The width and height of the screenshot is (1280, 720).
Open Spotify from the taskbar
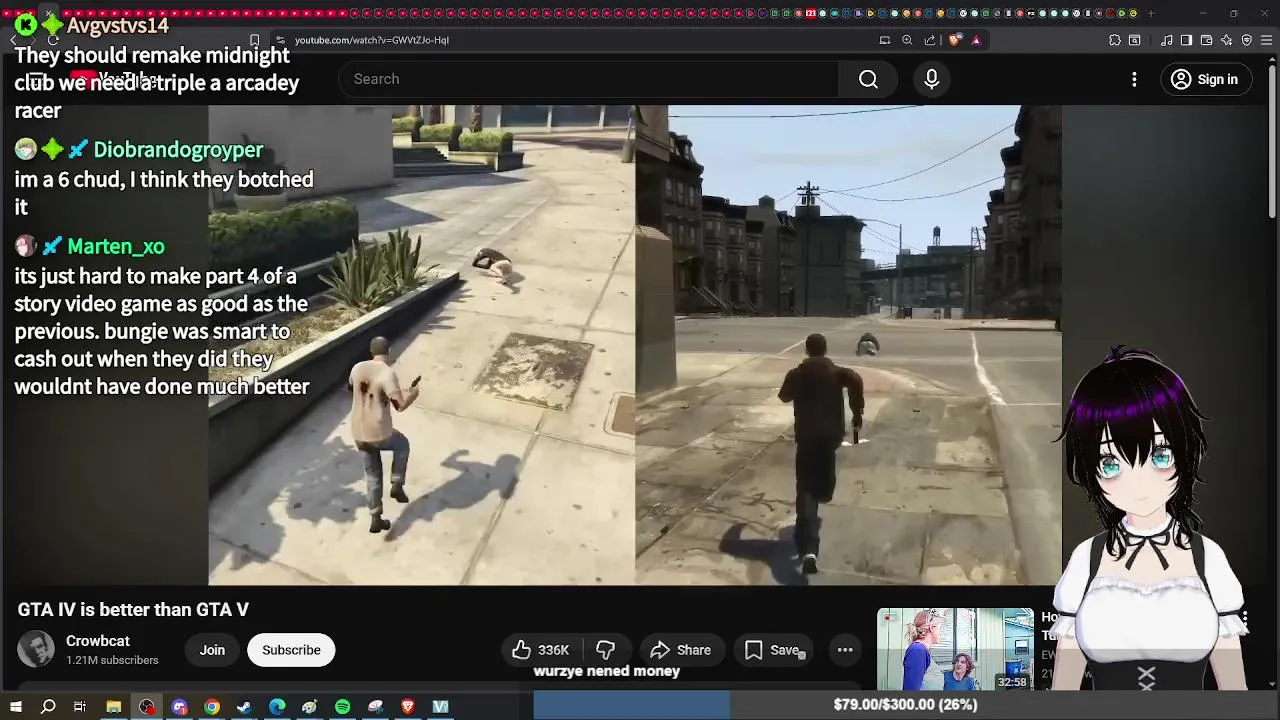[x=342, y=707]
